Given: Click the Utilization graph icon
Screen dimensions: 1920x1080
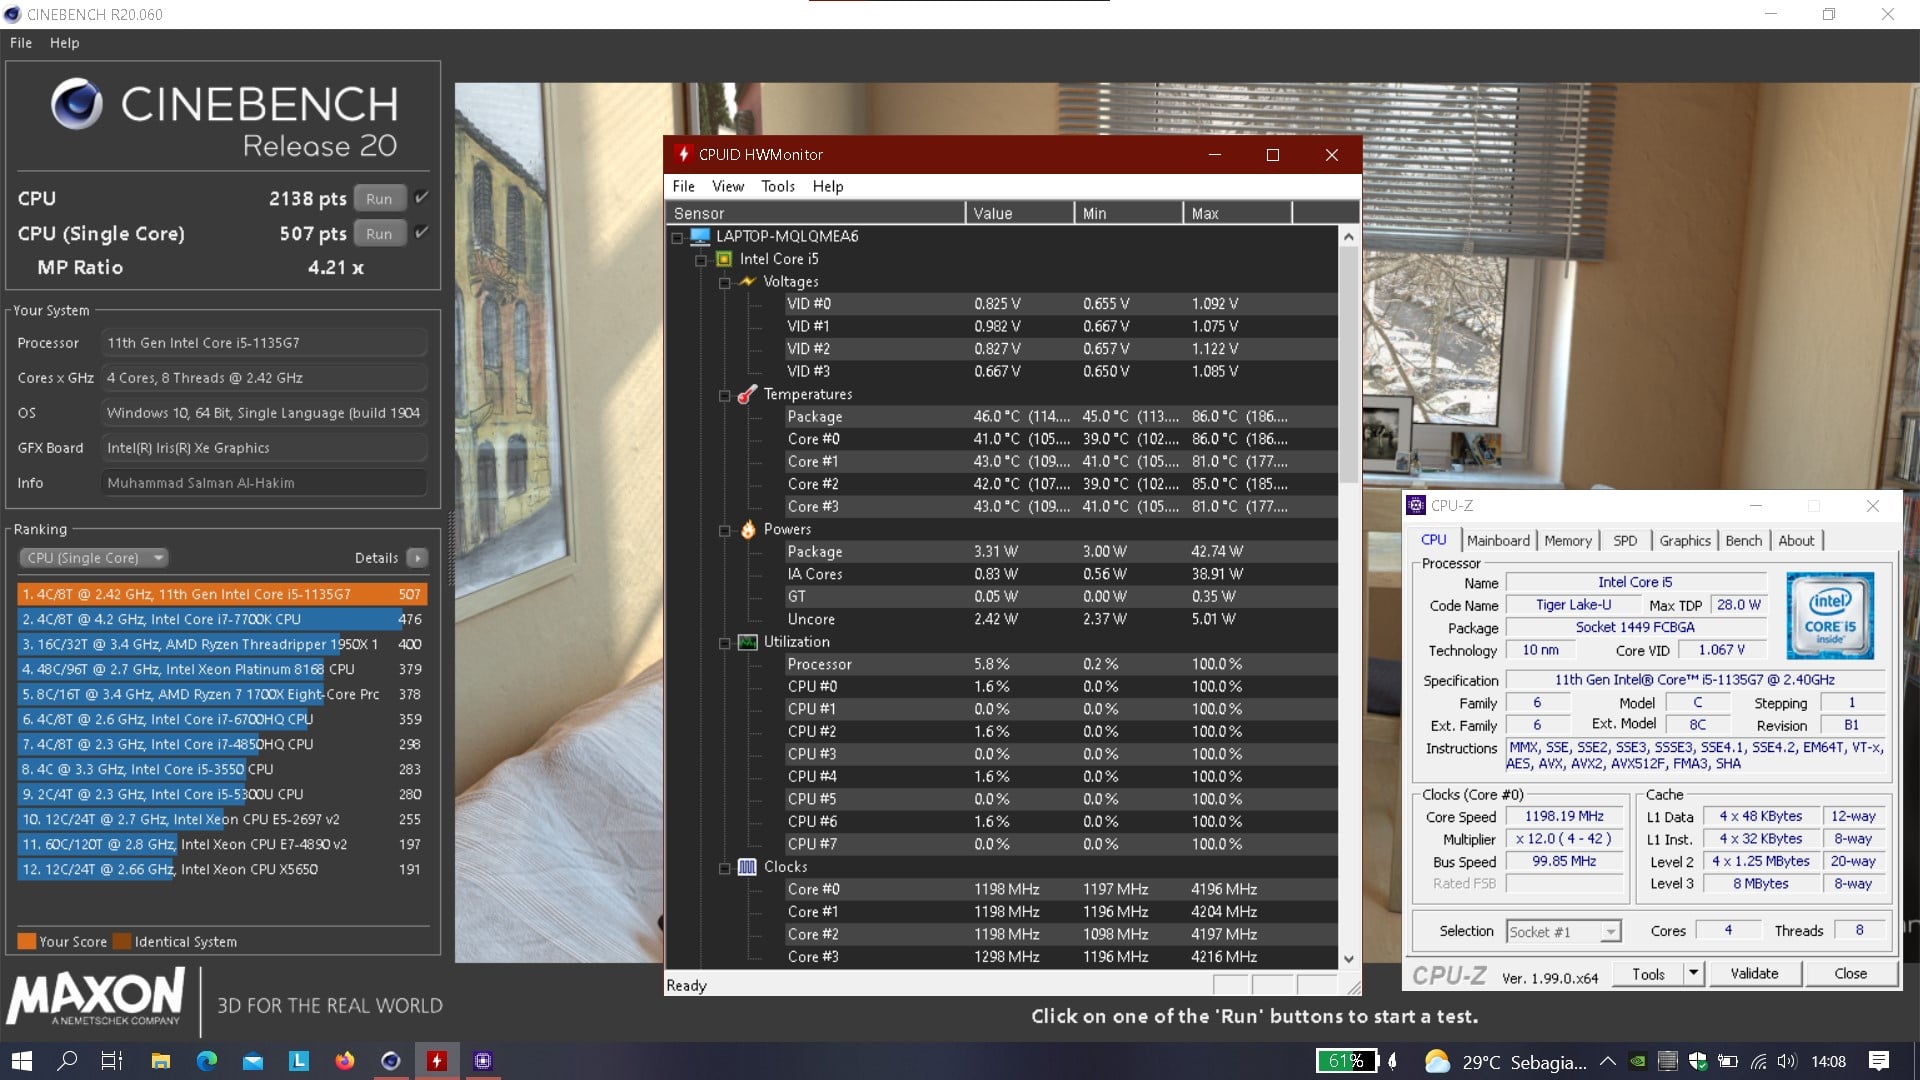Looking at the screenshot, I should [748, 642].
